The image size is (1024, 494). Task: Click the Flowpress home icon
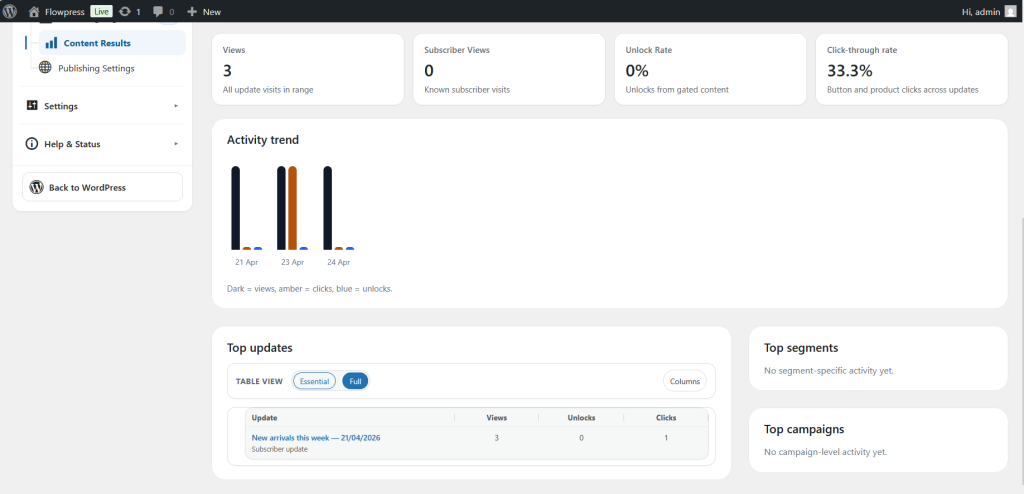pos(34,11)
